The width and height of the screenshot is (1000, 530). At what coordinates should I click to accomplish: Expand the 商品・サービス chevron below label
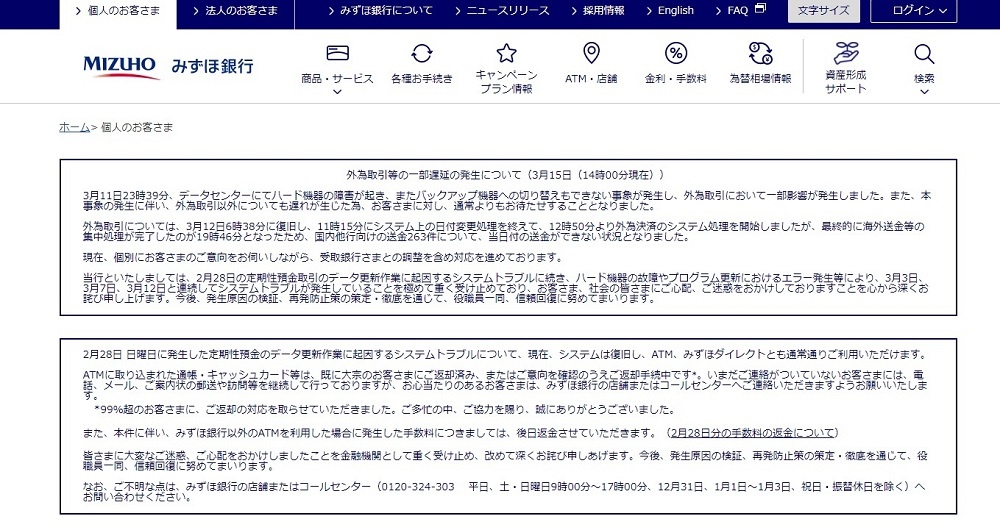337,92
